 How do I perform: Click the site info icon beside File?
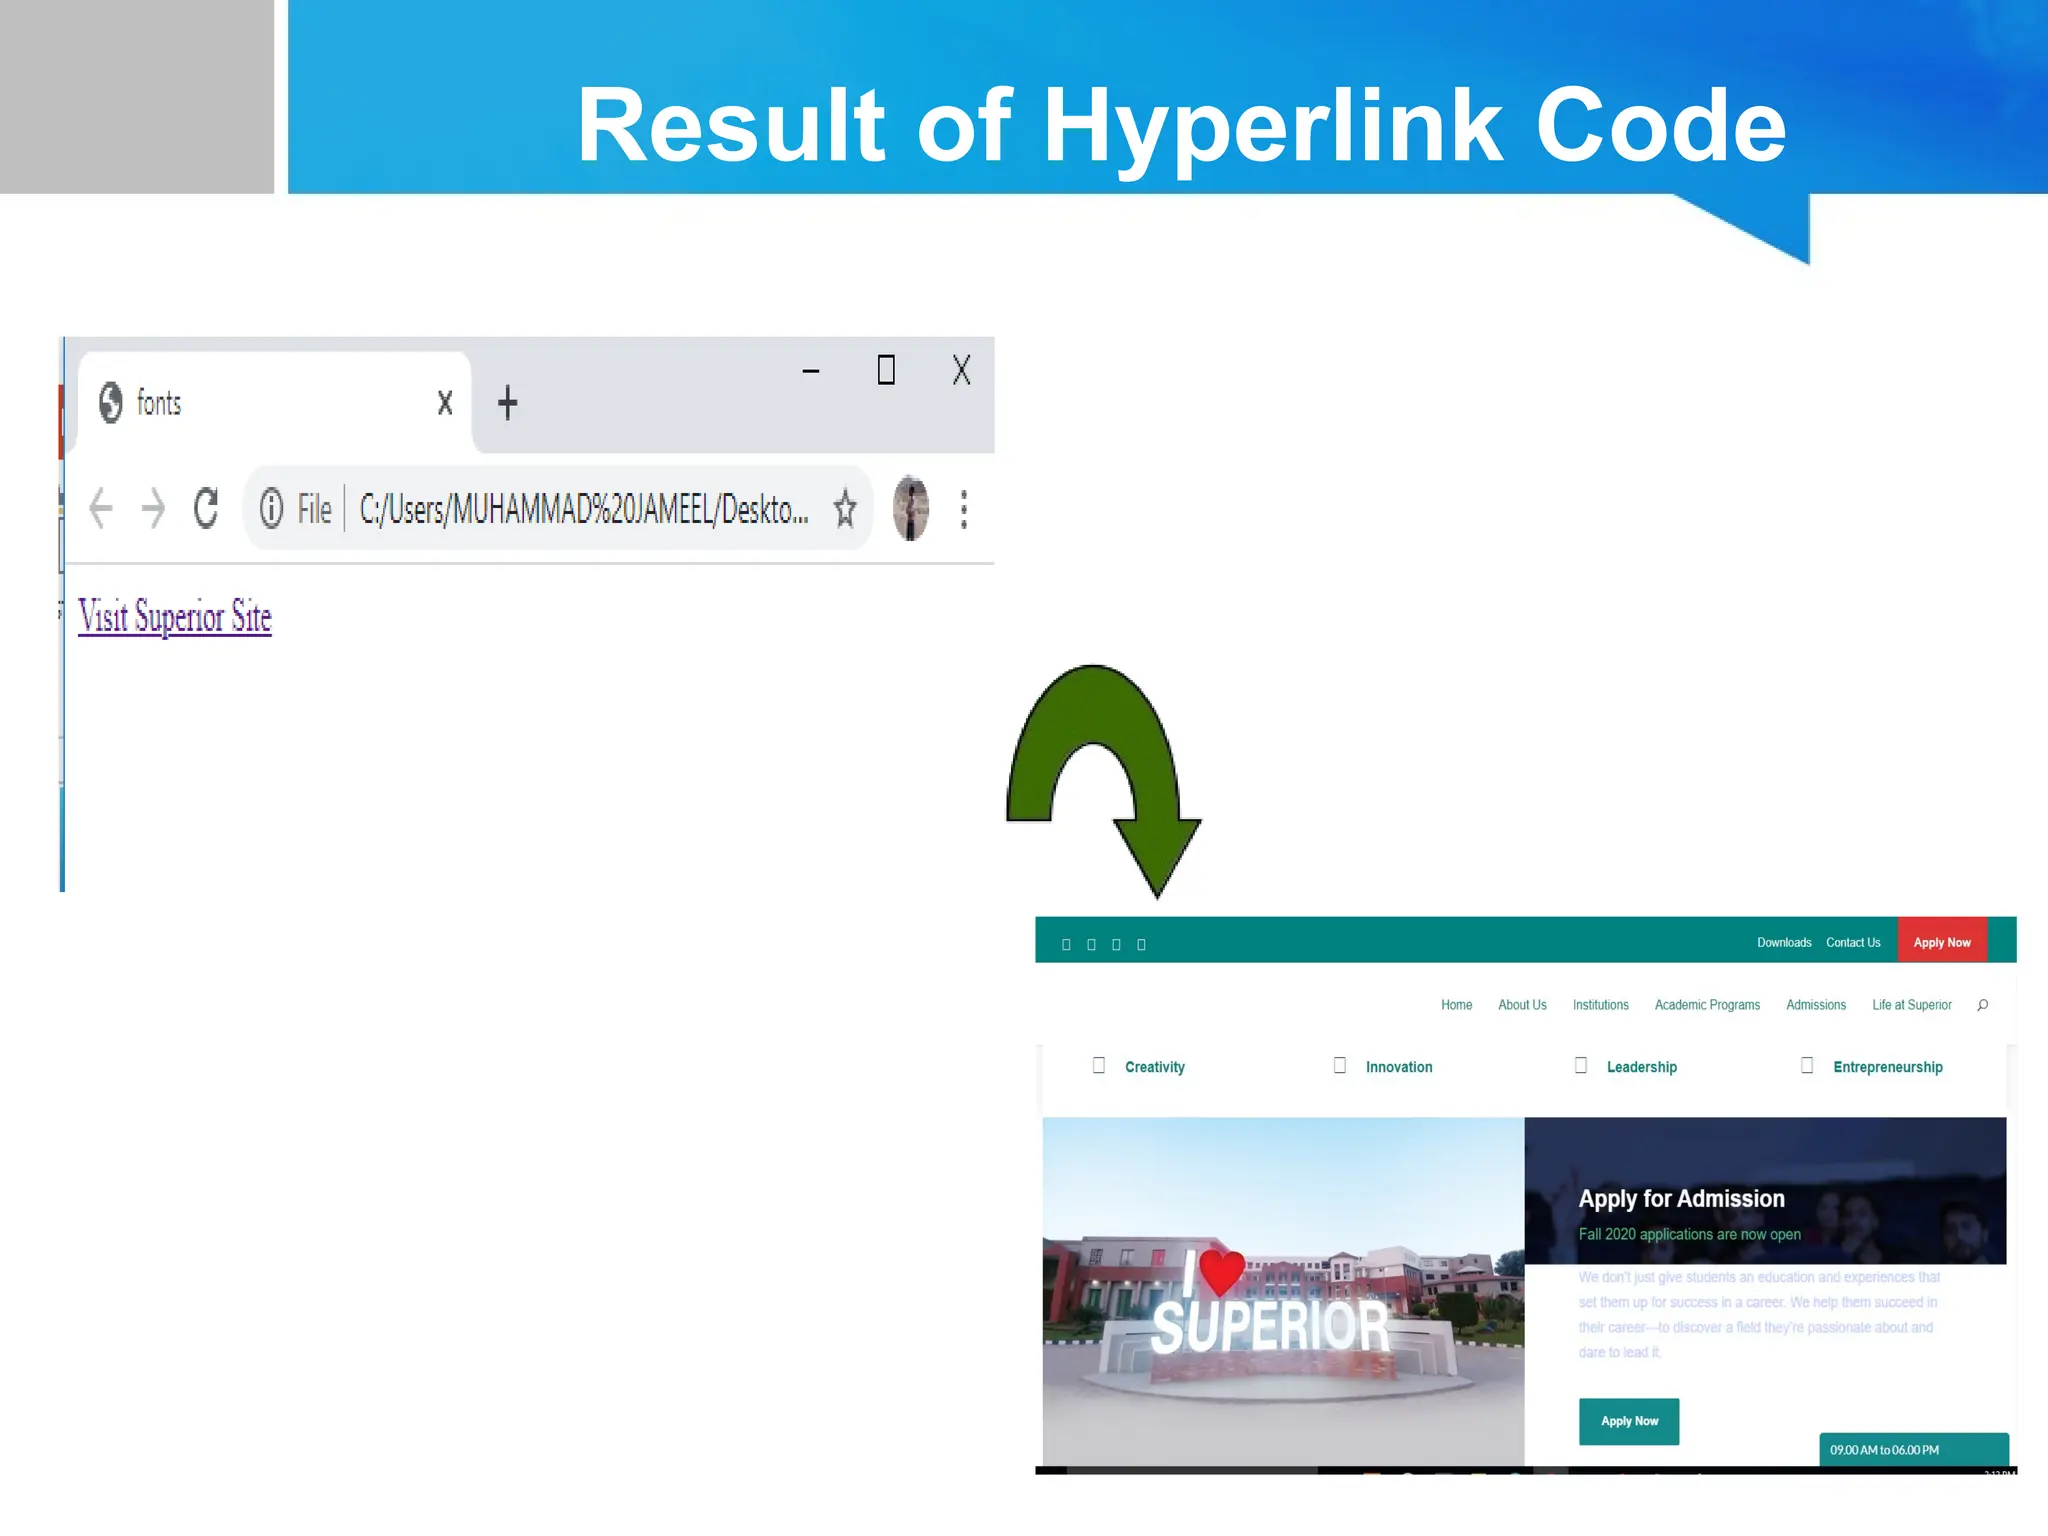pyautogui.click(x=271, y=509)
